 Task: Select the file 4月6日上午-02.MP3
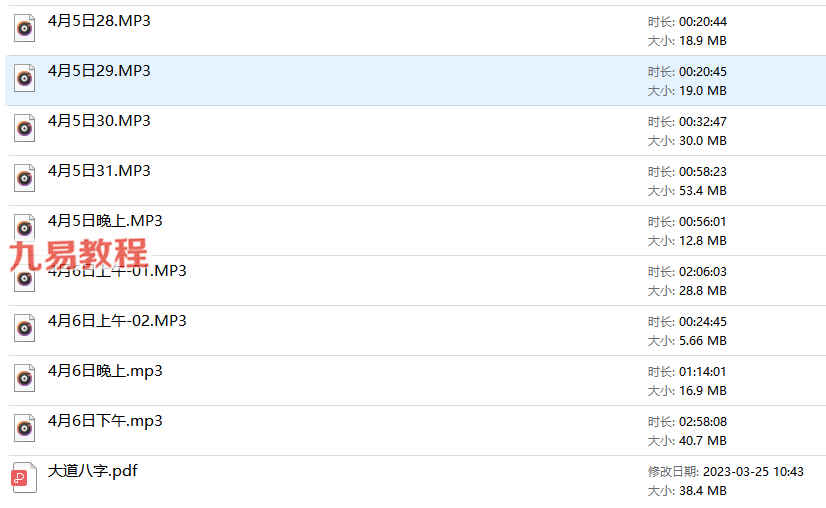(117, 321)
